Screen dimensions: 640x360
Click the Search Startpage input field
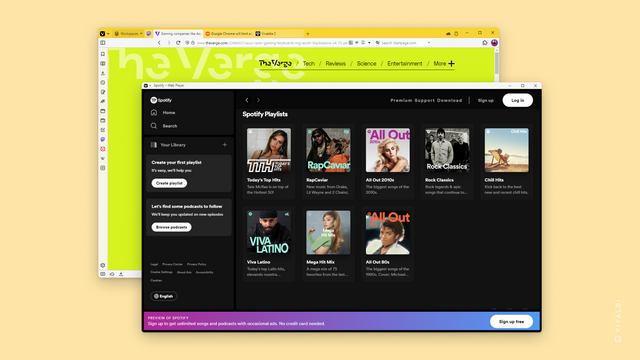402,42
